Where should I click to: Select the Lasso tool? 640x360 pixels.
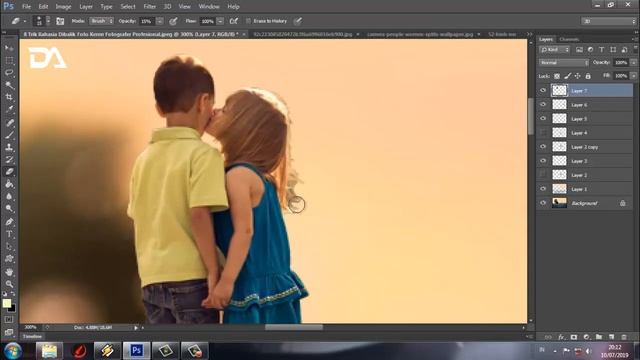(x=9, y=73)
